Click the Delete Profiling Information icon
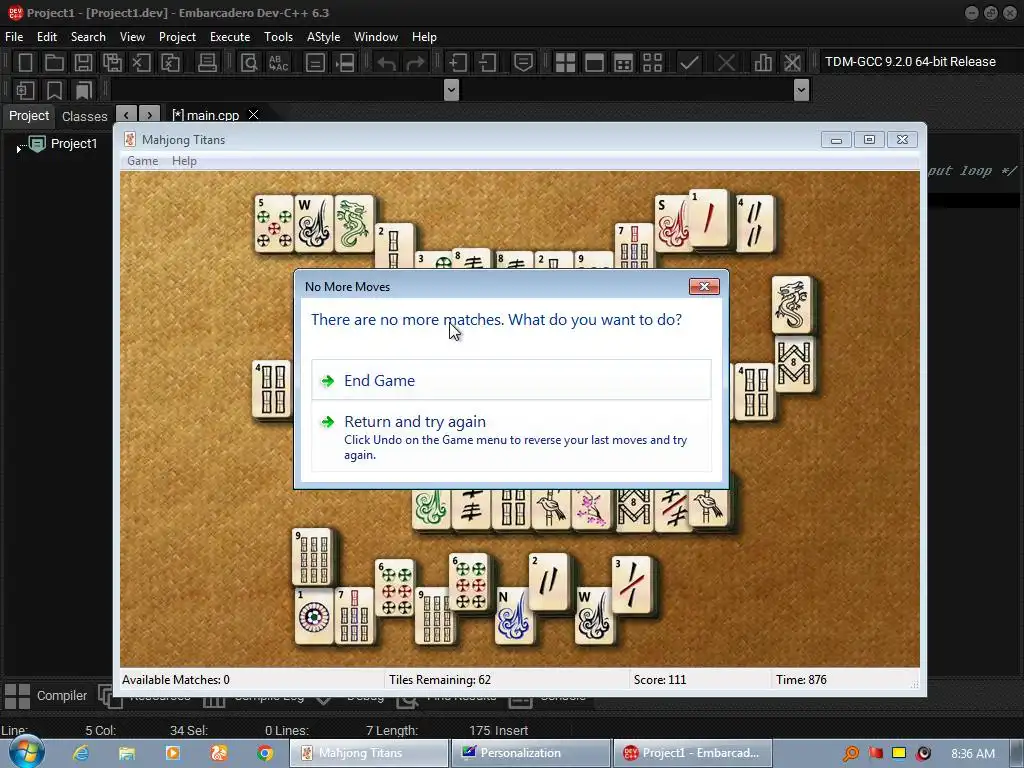Image resolution: width=1024 pixels, height=768 pixels. point(792,63)
